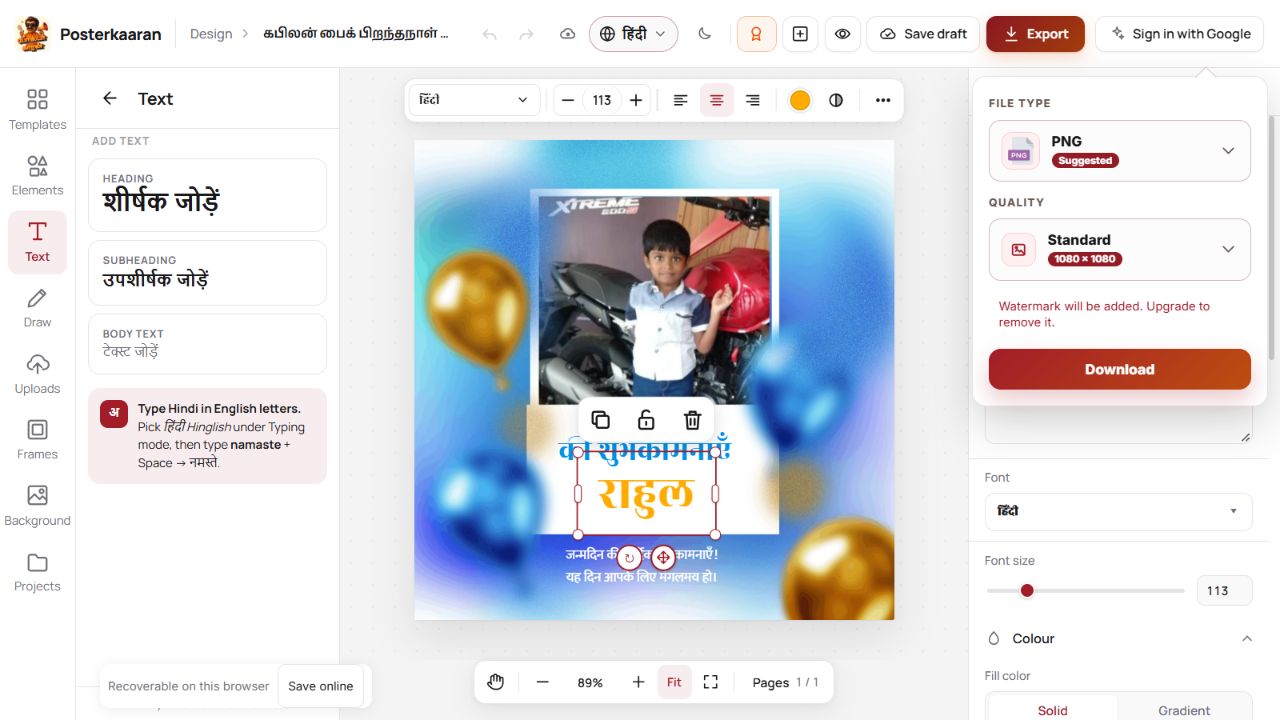Click Save draft button
The height and width of the screenshot is (720, 1280).
[x=924, y=34]
